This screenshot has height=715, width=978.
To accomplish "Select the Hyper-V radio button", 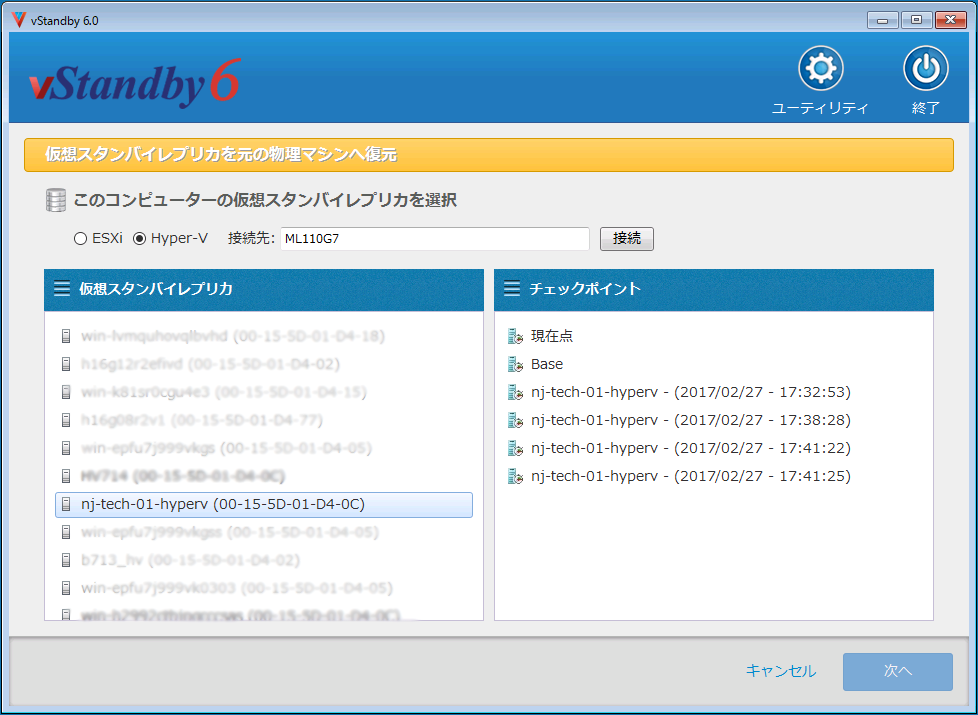I will [140, 239].
